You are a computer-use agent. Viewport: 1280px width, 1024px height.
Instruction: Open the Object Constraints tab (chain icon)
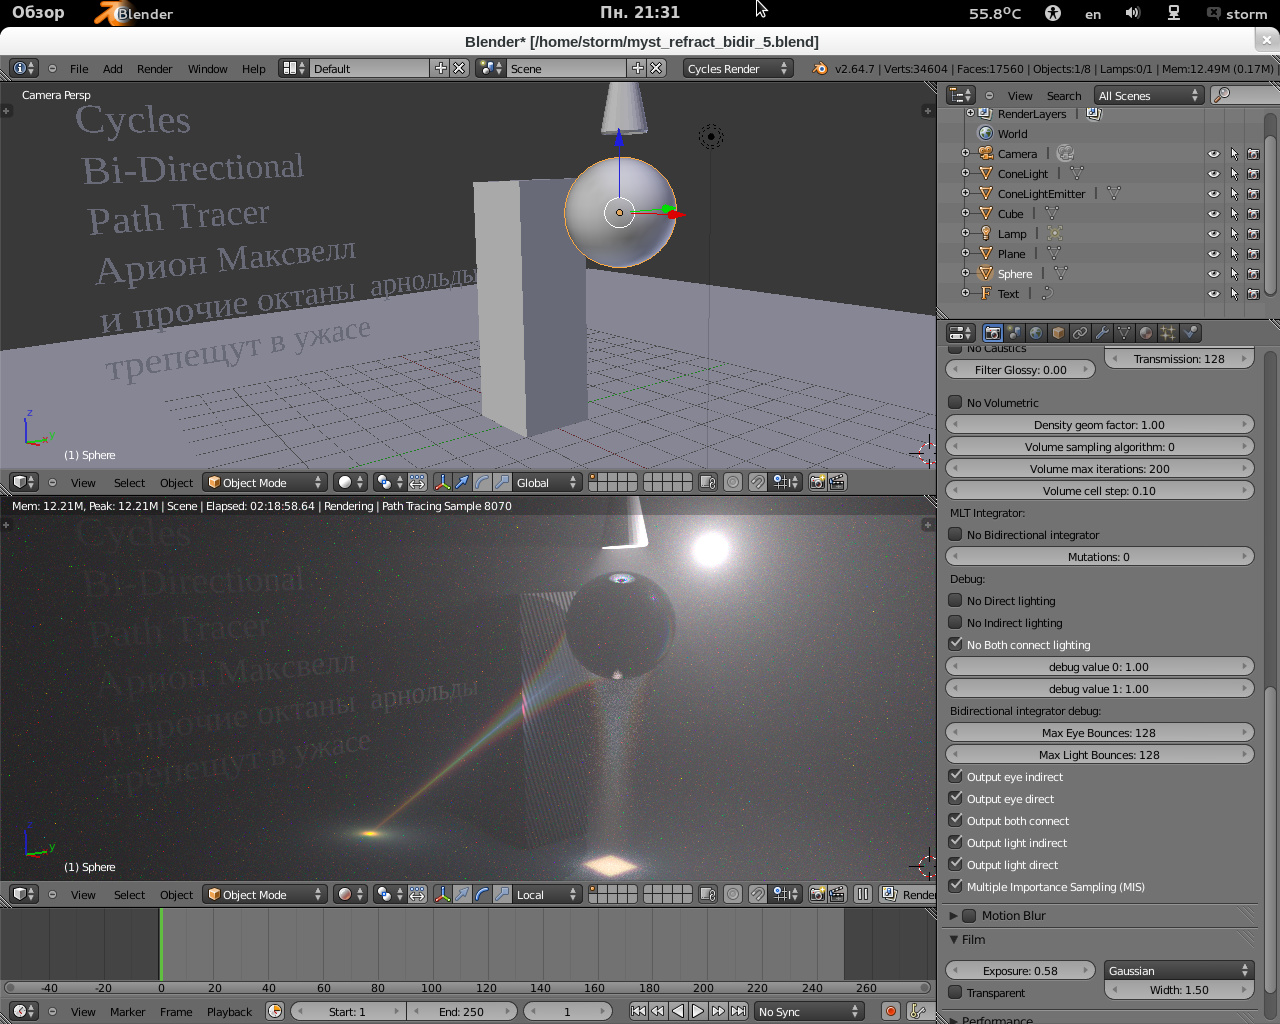1080,333
